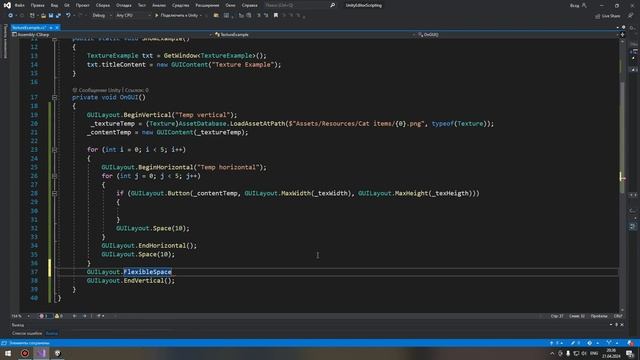The height and width of the screenshot is (360, 640).
Task: Click the split editor icon above the scrollbar
Action: (622, 35)
